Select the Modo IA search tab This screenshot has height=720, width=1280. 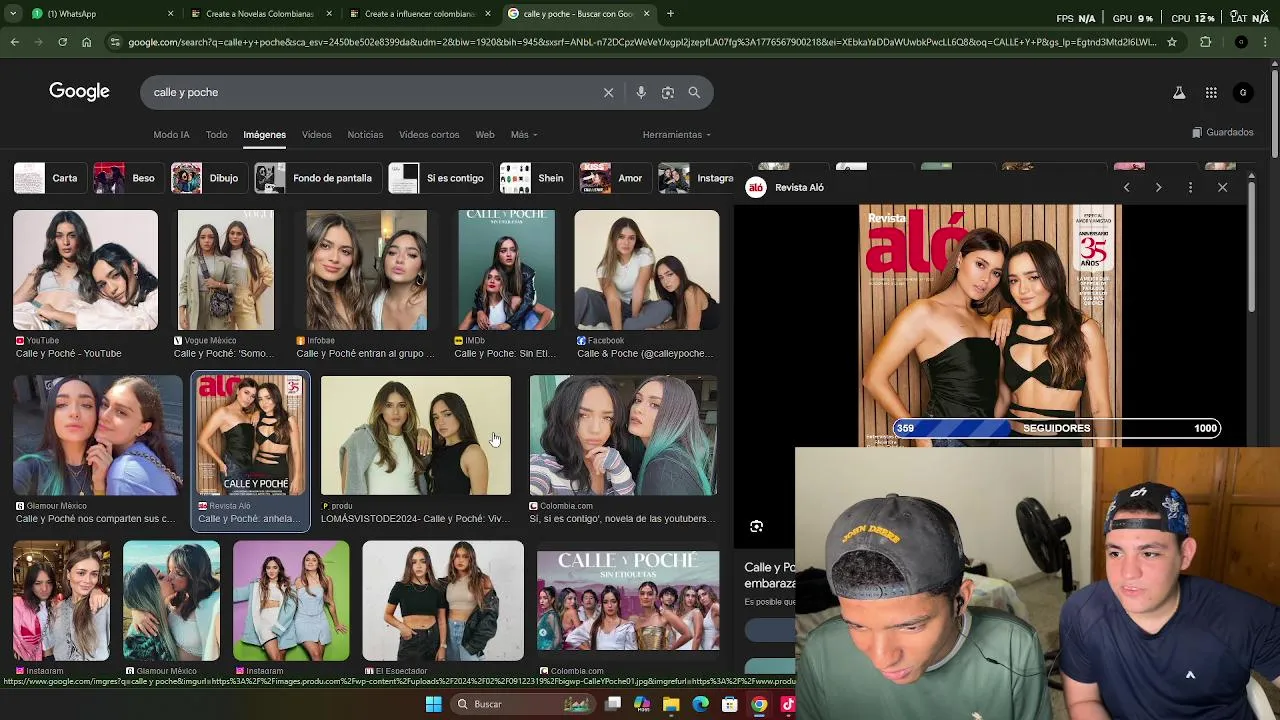171,134
